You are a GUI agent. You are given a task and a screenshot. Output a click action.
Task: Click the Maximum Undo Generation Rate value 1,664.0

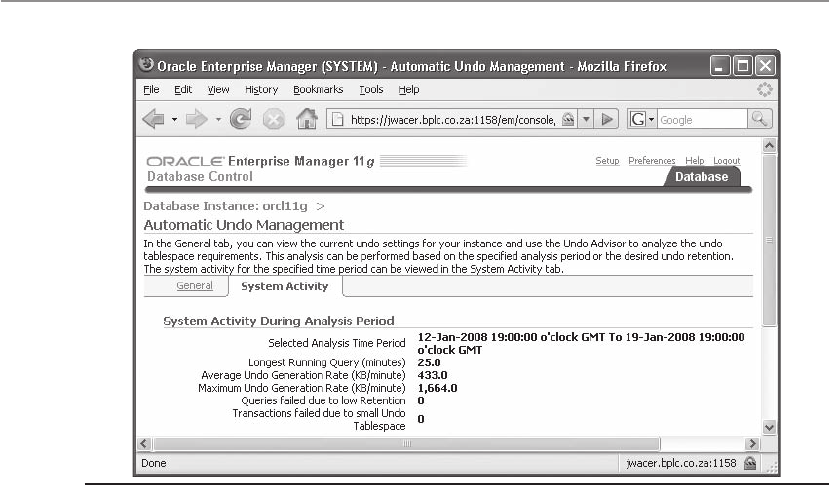tap(437, 388)
